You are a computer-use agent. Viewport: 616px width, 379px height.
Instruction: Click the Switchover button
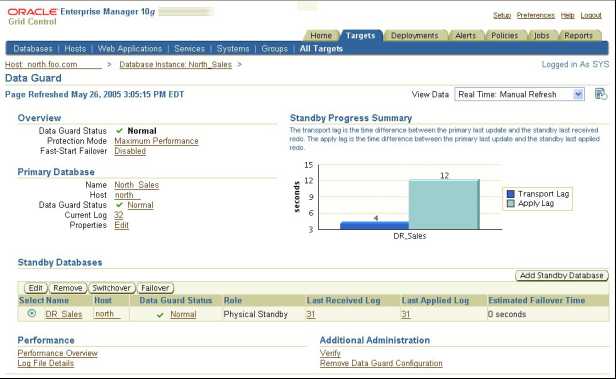point(112,288)
